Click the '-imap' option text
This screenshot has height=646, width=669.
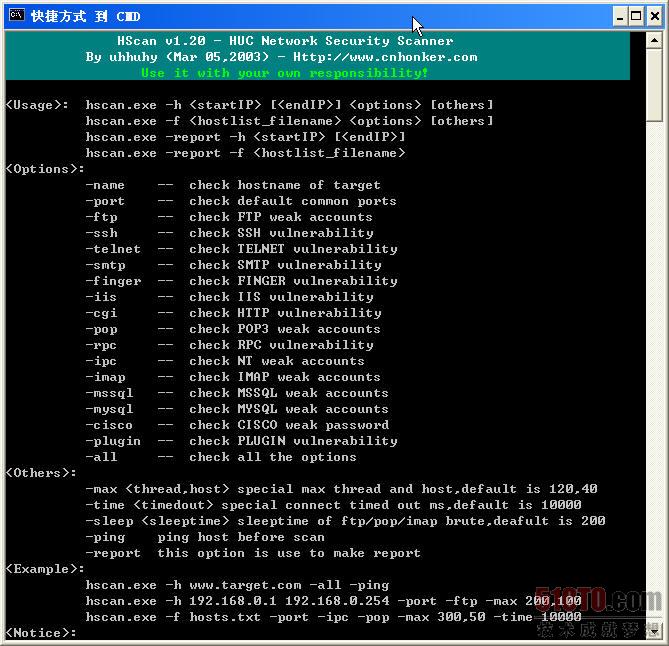tap(105, 377)
